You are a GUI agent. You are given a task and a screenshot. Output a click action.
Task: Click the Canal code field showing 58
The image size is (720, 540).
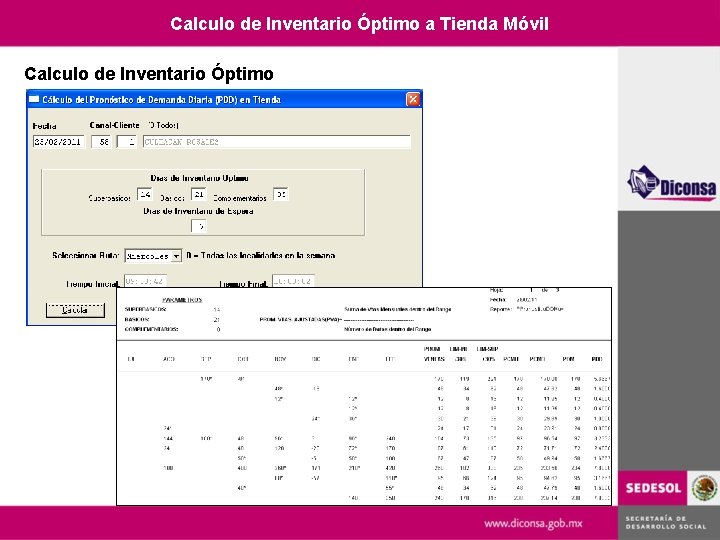[101, 142]
